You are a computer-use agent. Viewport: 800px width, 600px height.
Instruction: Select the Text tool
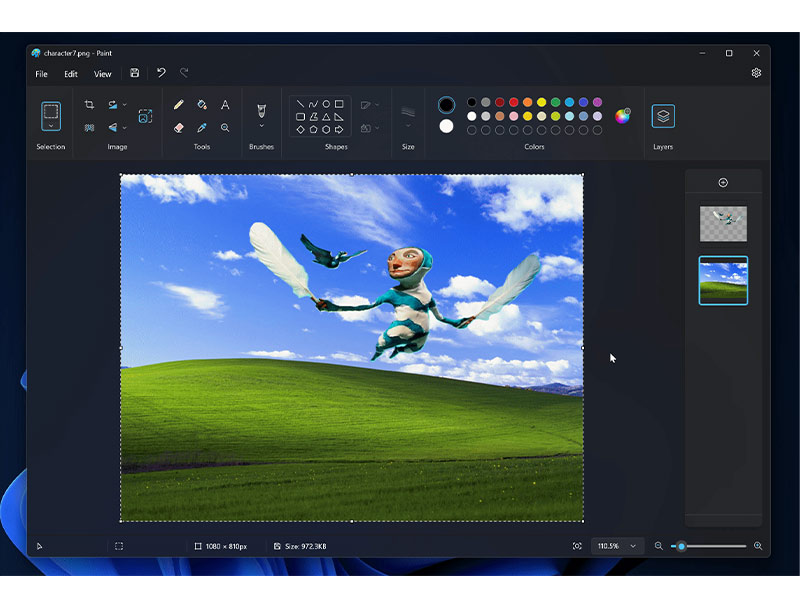(x=225, y=105)
